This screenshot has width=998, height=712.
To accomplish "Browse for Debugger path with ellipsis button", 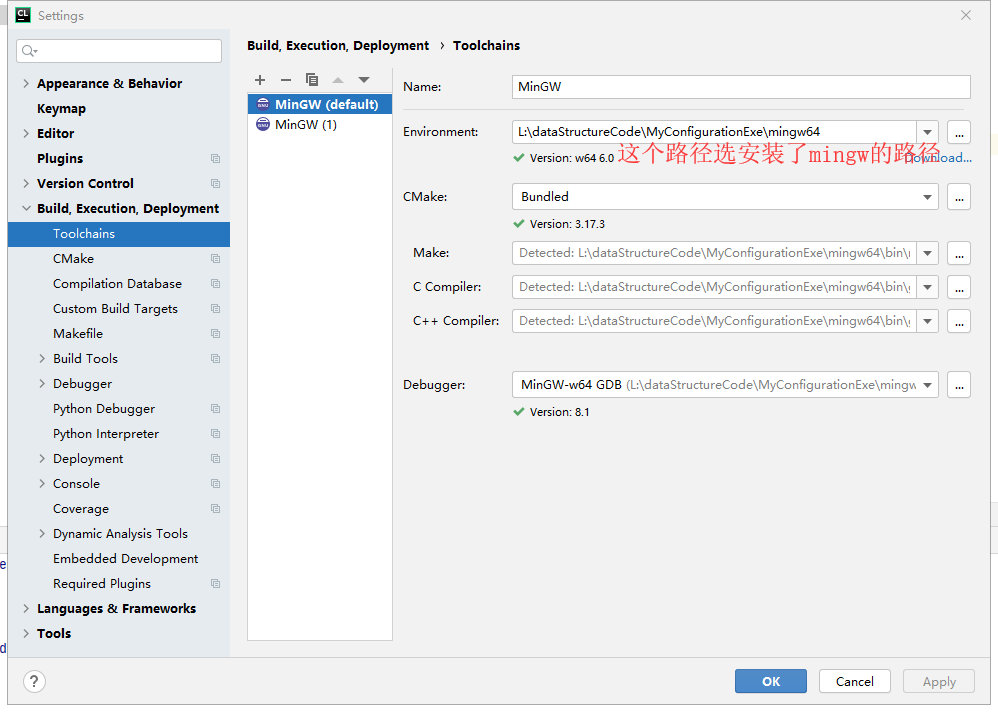I will pos(959,384).
